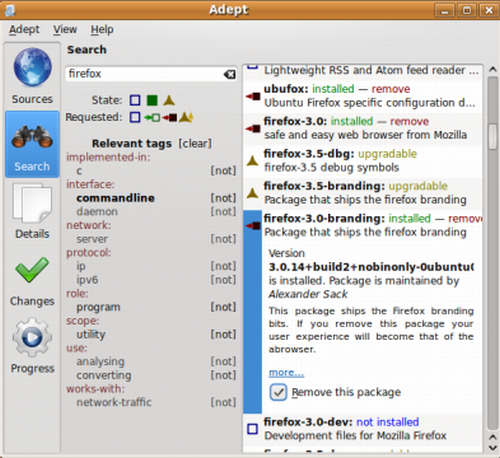Exclude utility tag with [not]
The width and height of the screenshot is (500, 458).
(223, 334)
